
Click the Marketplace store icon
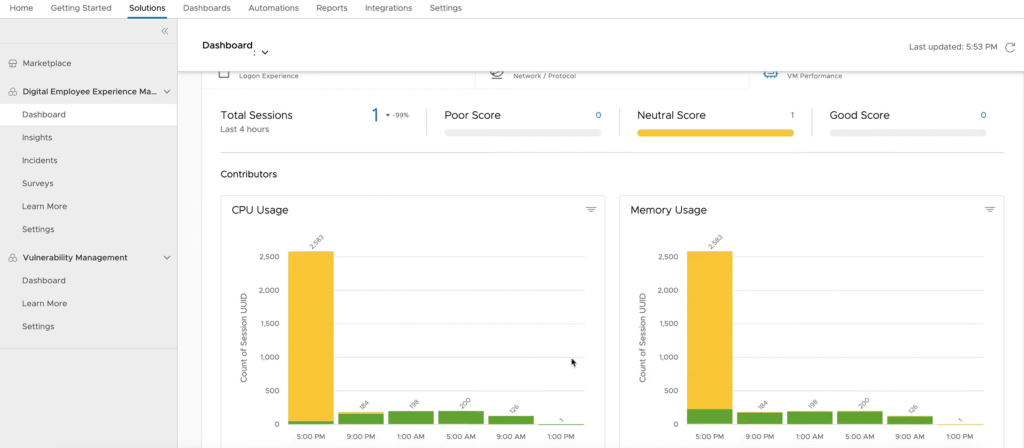click(13, 63)
